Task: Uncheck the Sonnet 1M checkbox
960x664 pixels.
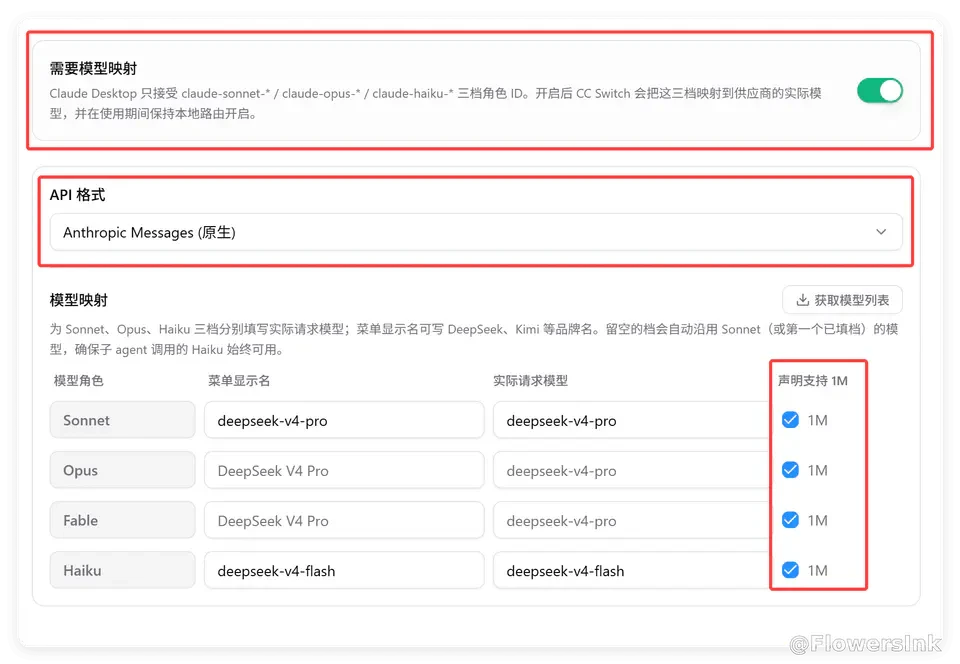Action: [790, 420]
